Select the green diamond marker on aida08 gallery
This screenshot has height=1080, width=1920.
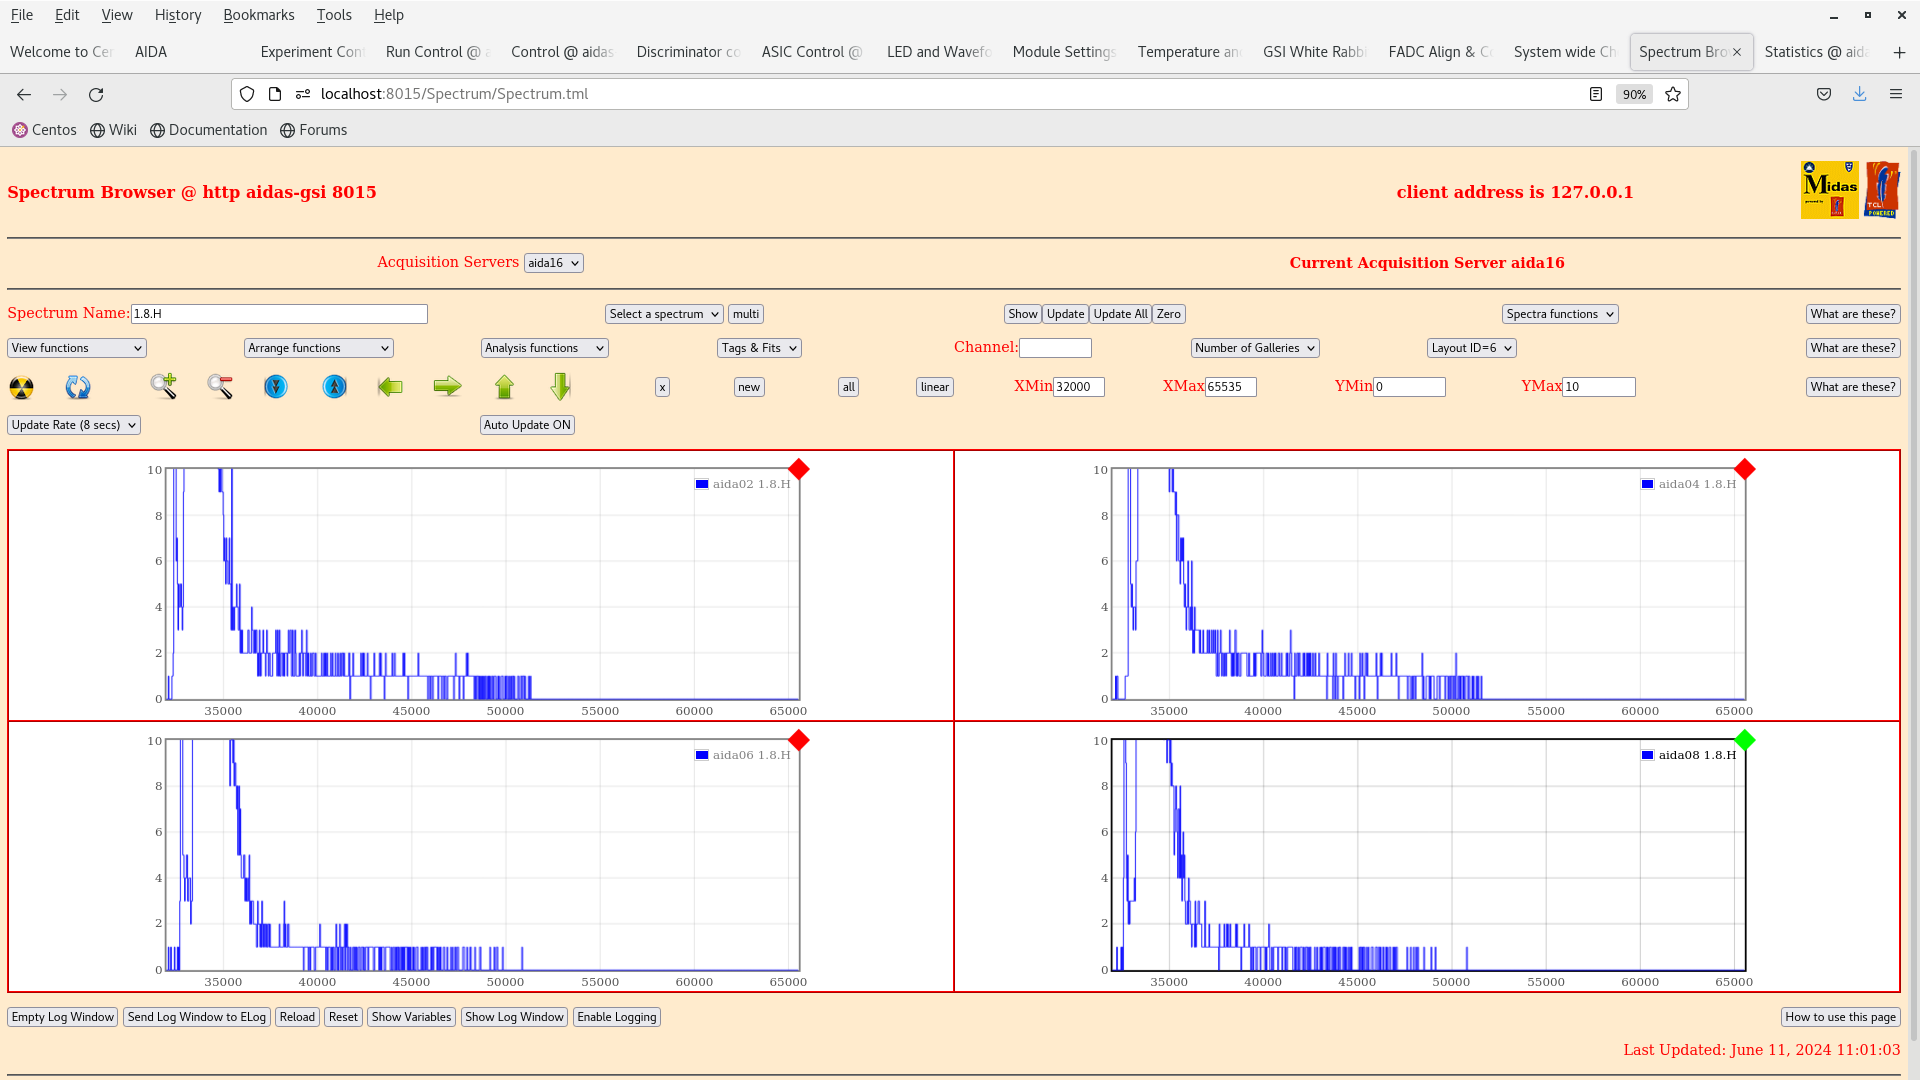tap(1745, 740)
